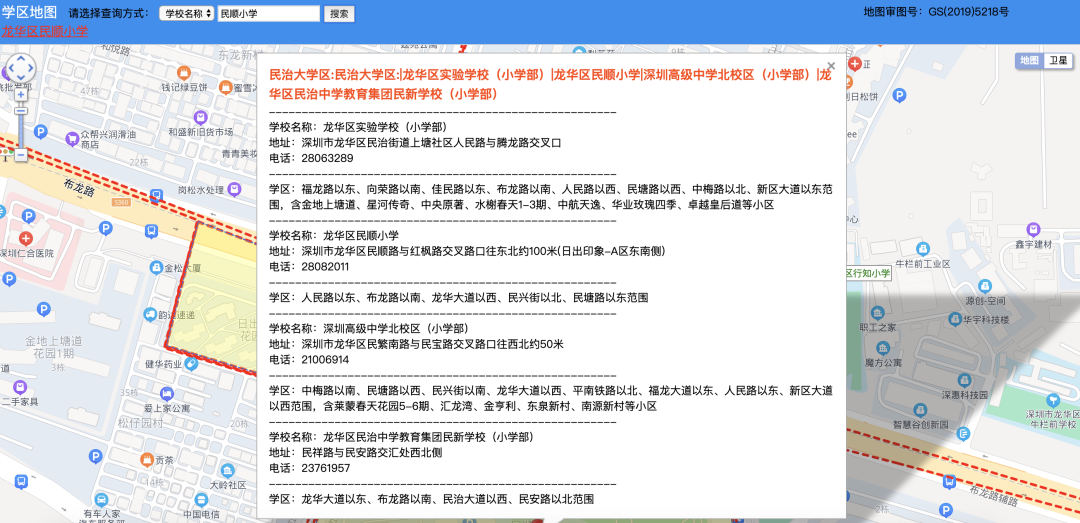Click the pan up arrow on map control
Viewport: 1080px width, 523px height.
(x=21, y=60)
